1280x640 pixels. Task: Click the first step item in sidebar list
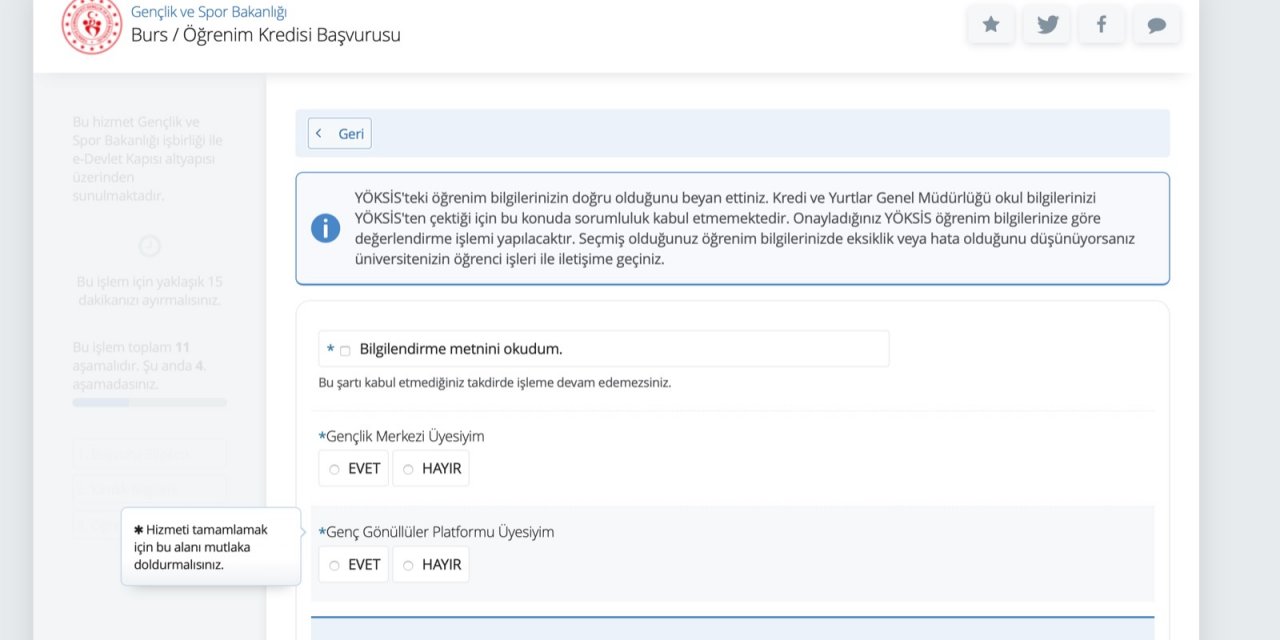point(149,454)
